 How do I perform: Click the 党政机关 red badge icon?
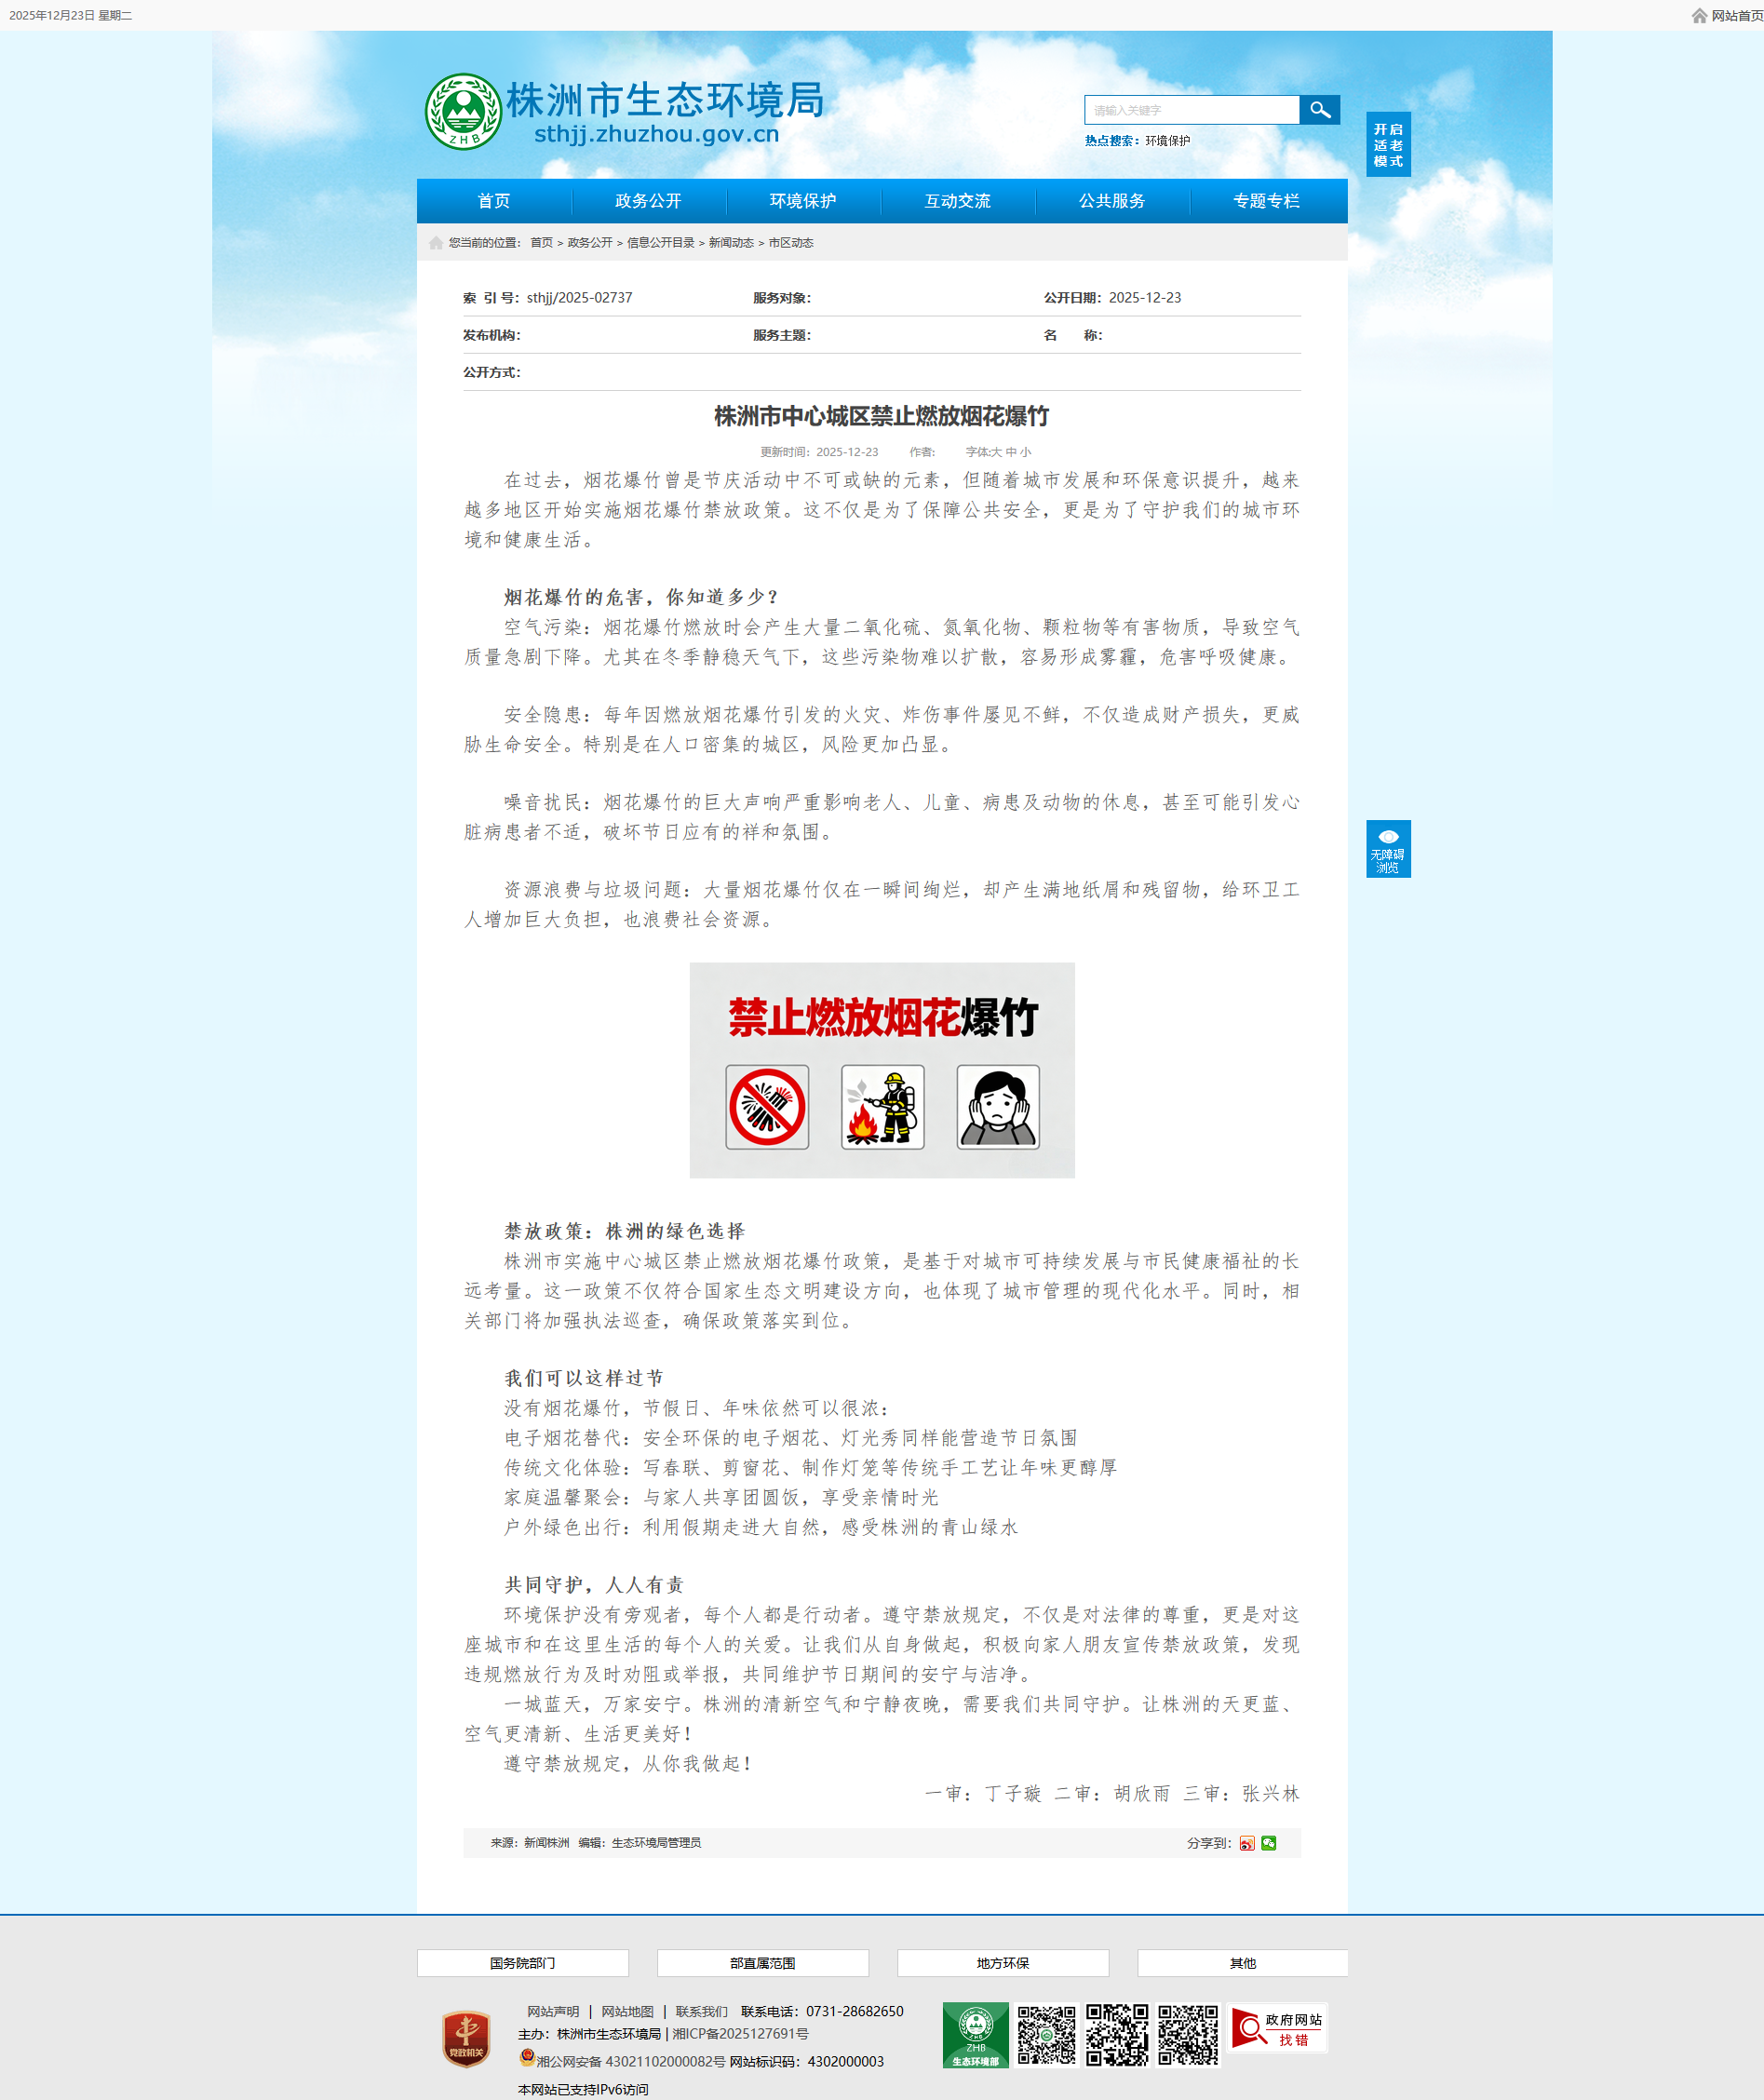[466, 2039]
